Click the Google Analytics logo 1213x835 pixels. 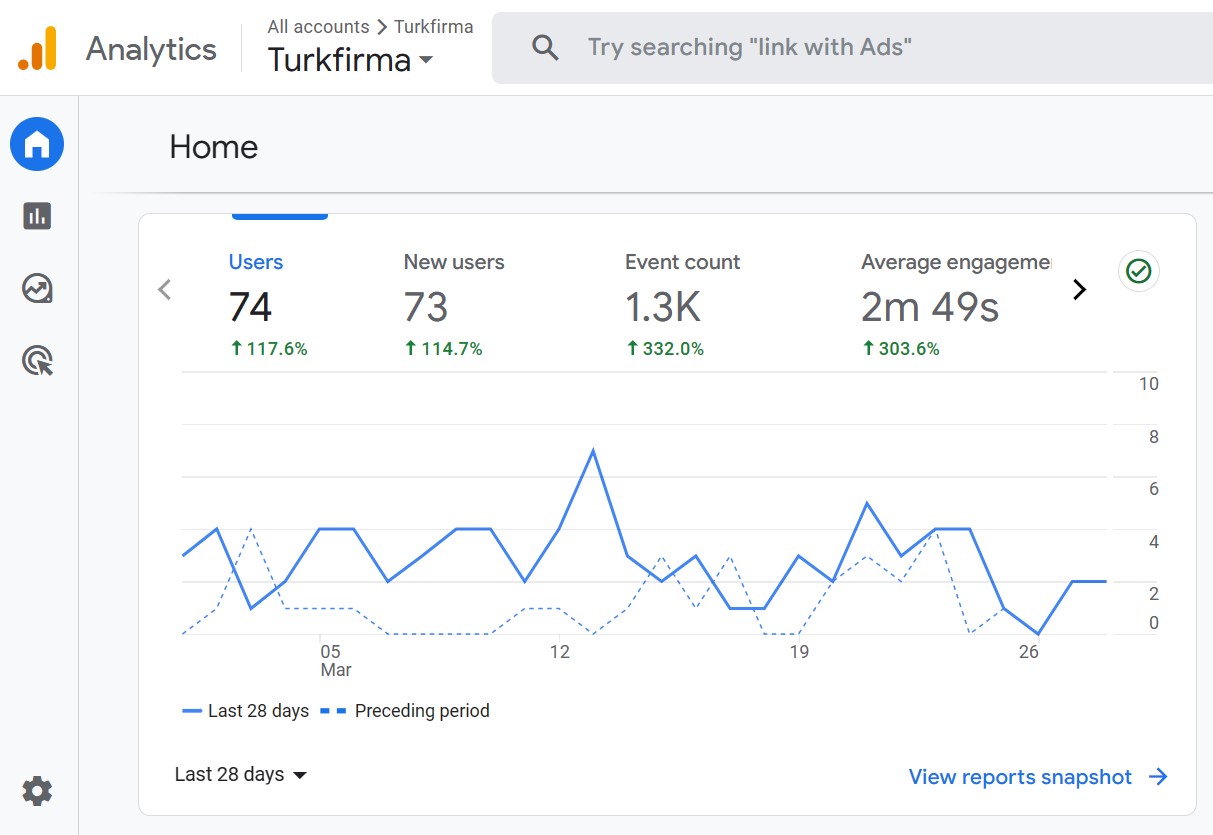point(37,48)
